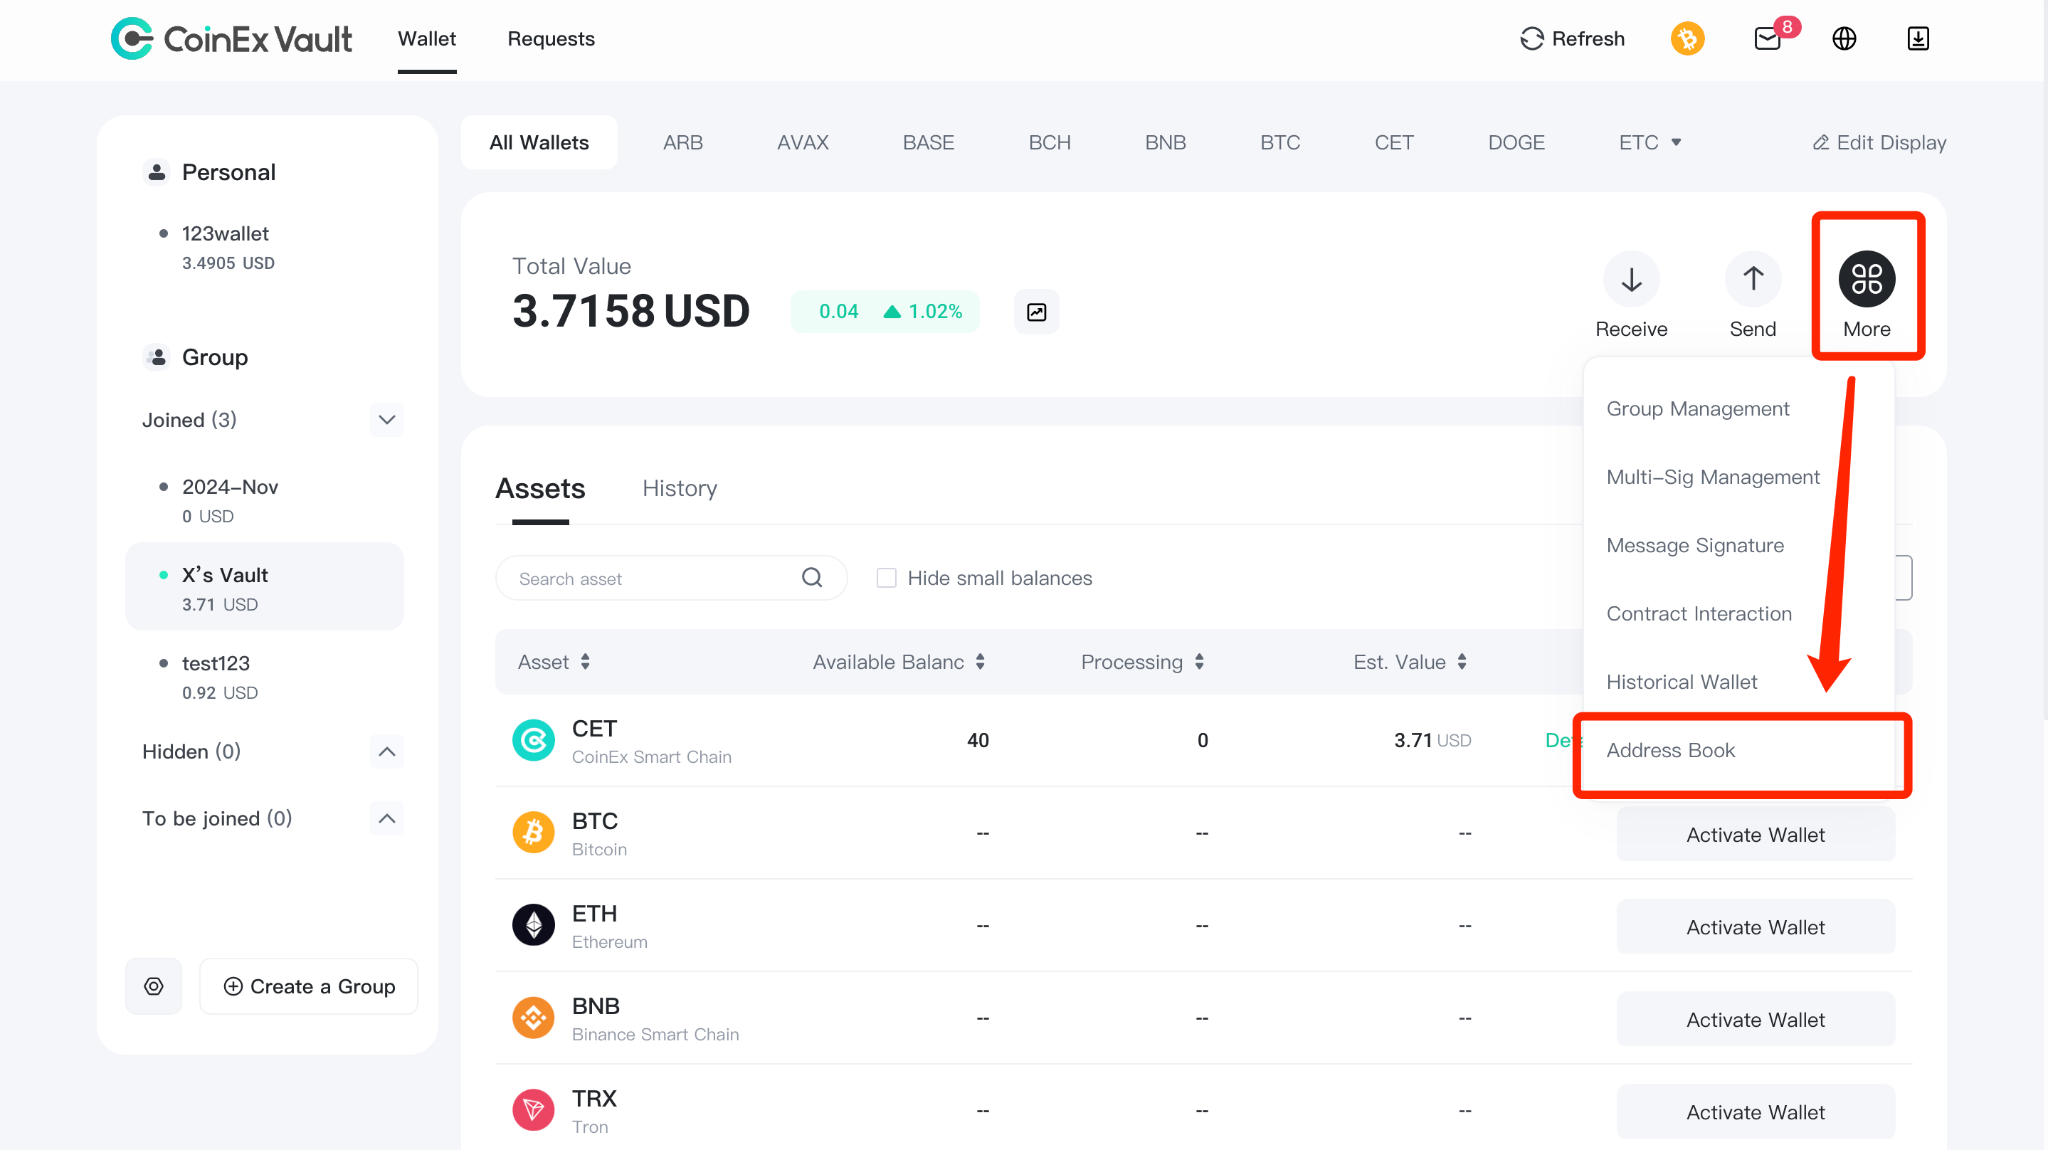Select the All Wallets tab
The image size is (2048, 1150).
[539, 143]
